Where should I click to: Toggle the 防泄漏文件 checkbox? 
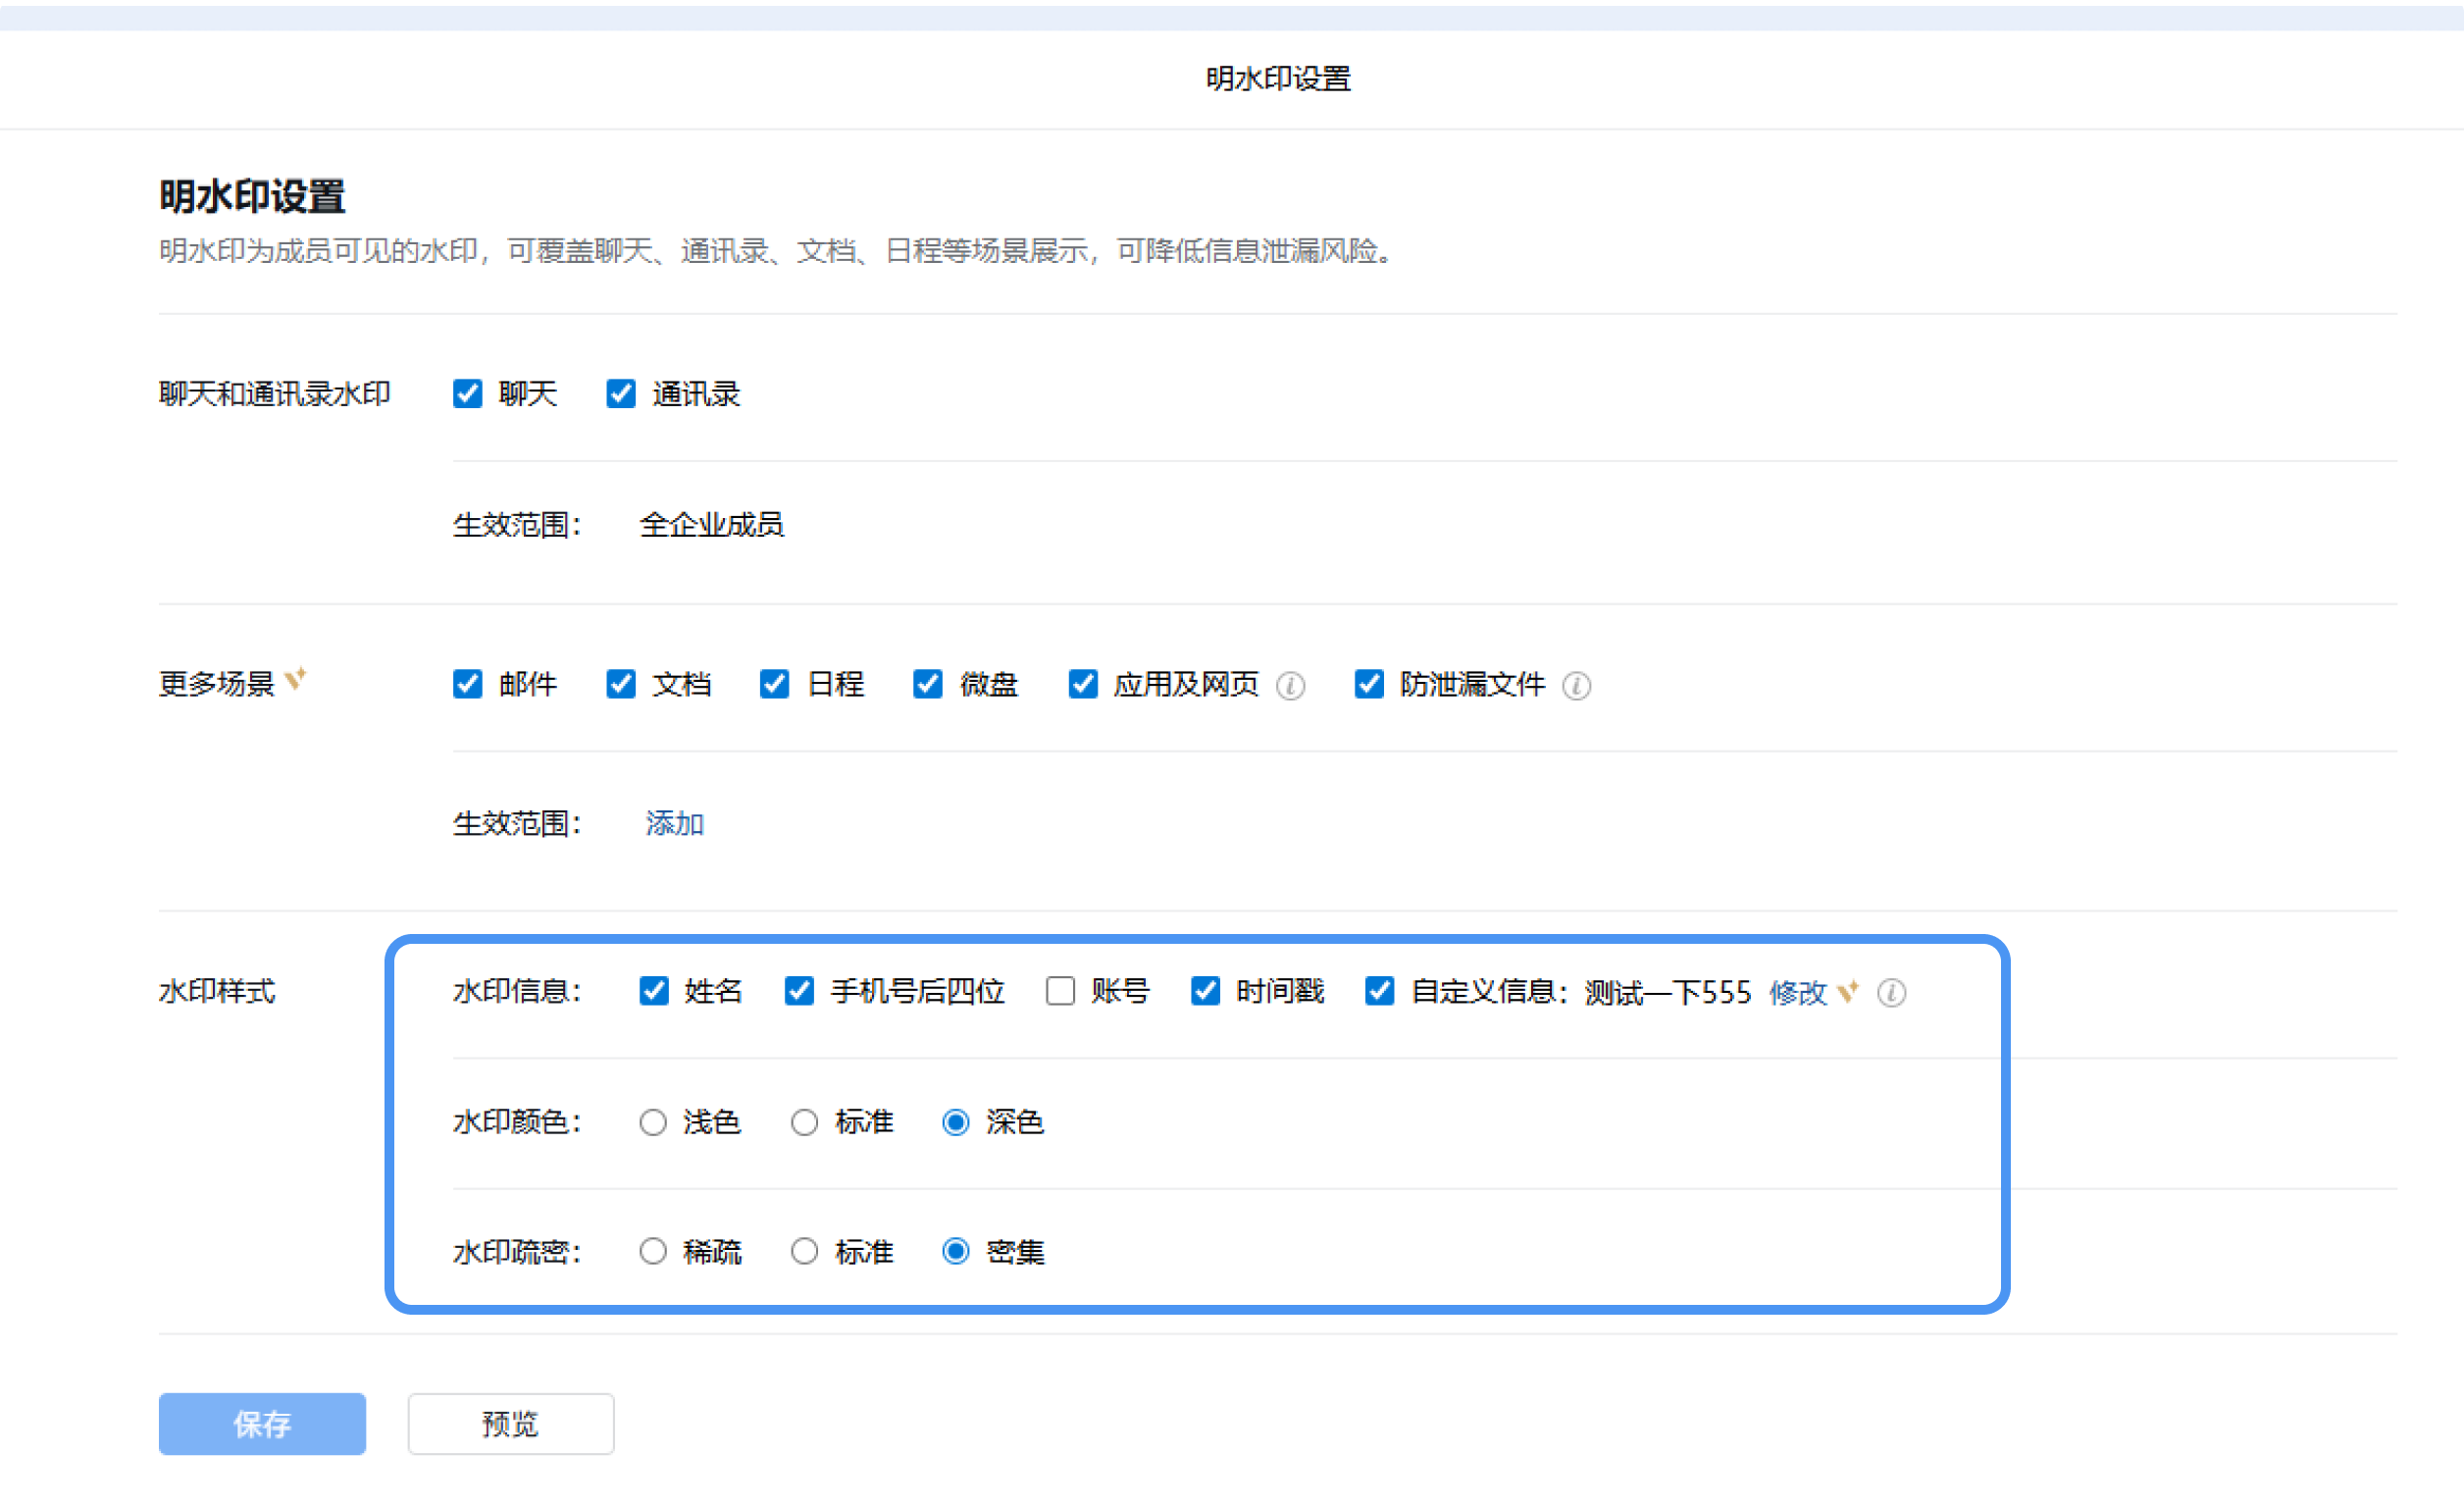tap(1368, 684)
